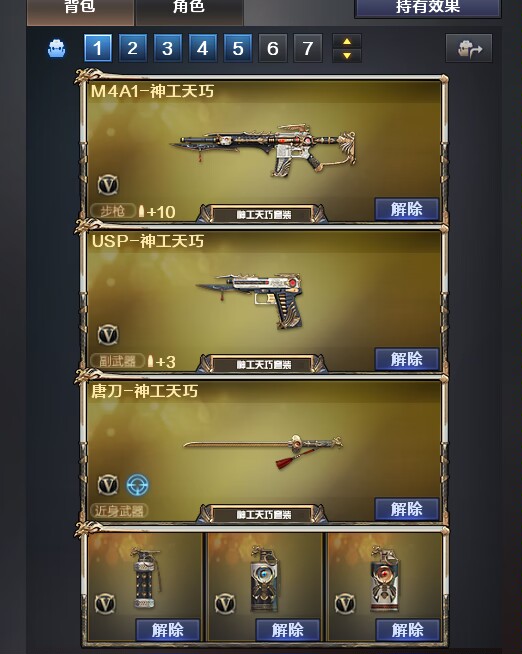The image size is (522, 654).
Task: Click the down arrow next to slot 7
Action: (x=347, y=55)
